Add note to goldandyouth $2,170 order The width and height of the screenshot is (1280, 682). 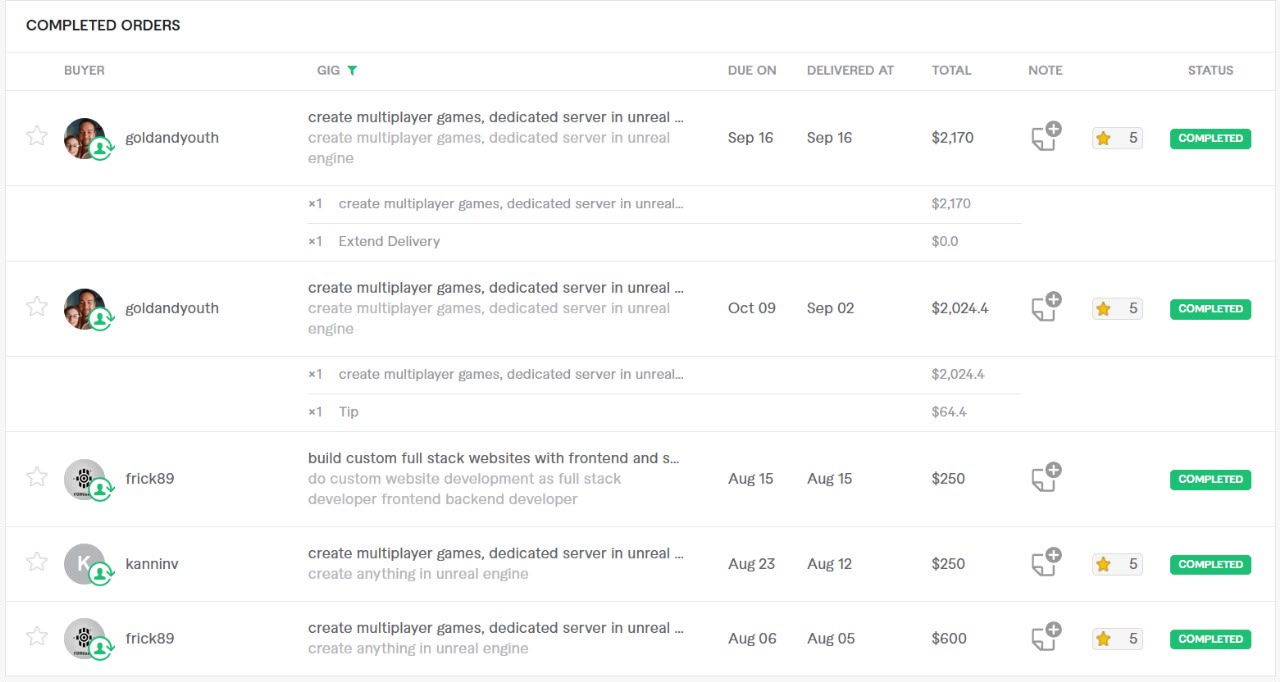click(x=1046, y=137)
